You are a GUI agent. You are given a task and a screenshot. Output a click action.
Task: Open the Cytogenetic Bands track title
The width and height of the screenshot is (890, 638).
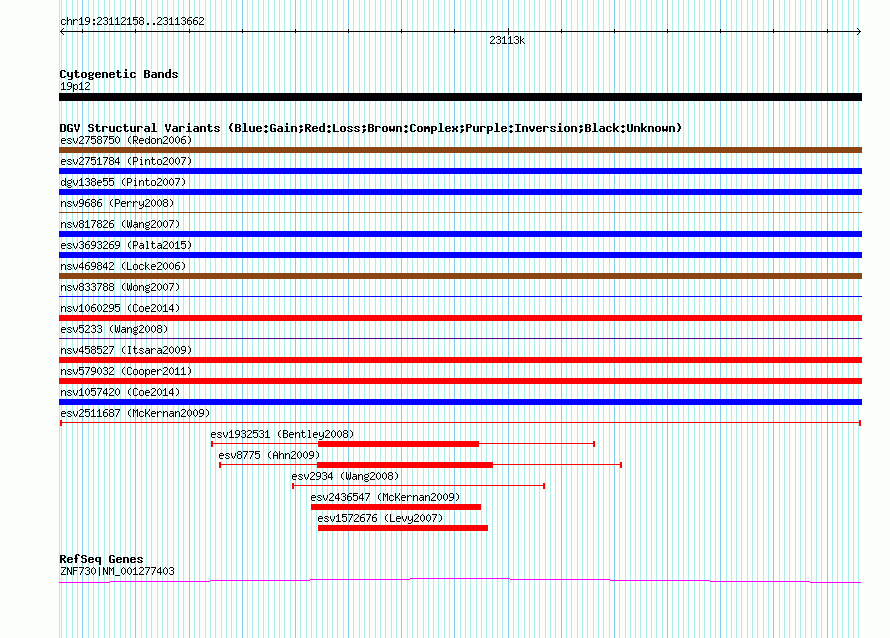pyautogui.click(x=119, y=74)
